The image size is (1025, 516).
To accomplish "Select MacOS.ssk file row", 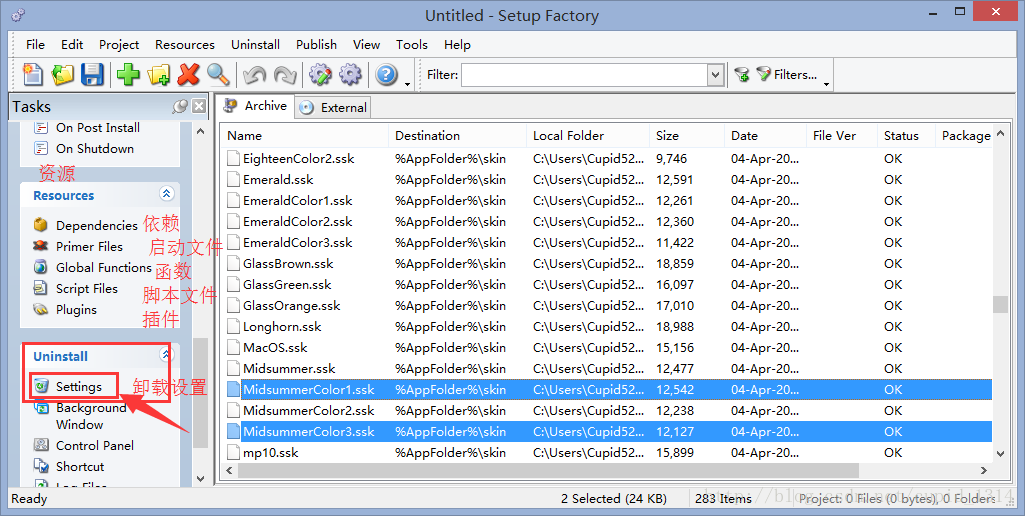I will coord(608,347).
